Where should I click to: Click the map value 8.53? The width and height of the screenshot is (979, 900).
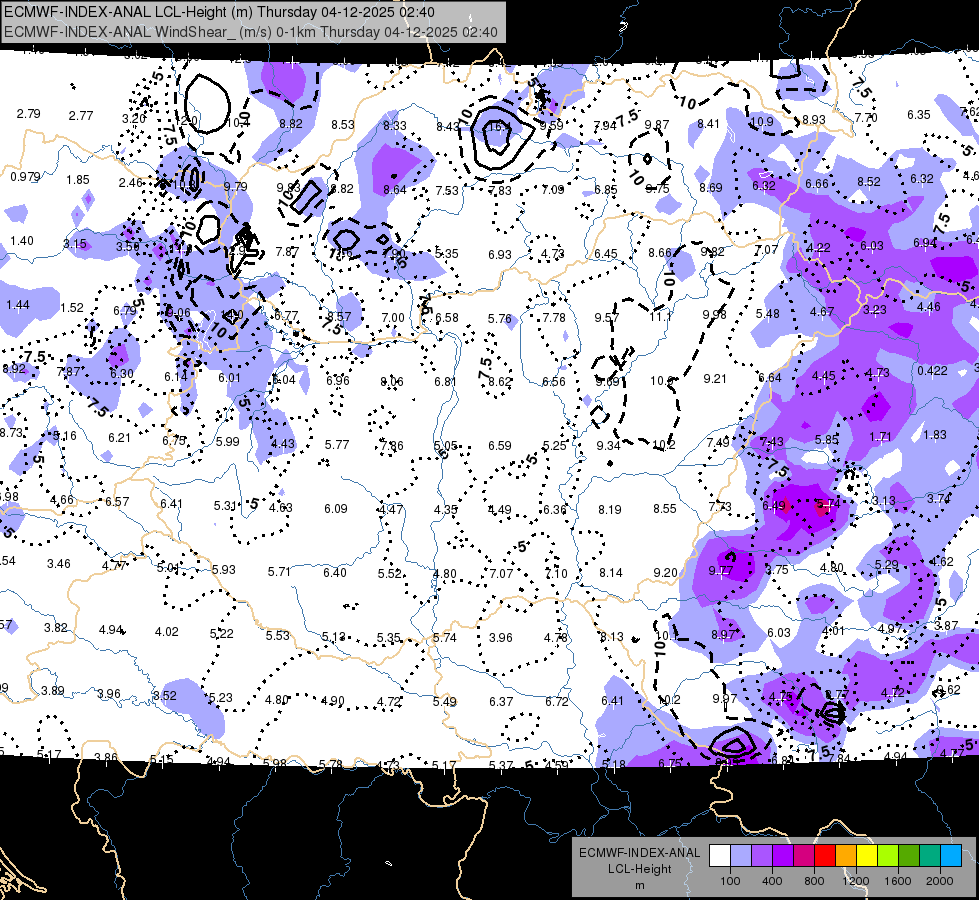click(343, 125)
